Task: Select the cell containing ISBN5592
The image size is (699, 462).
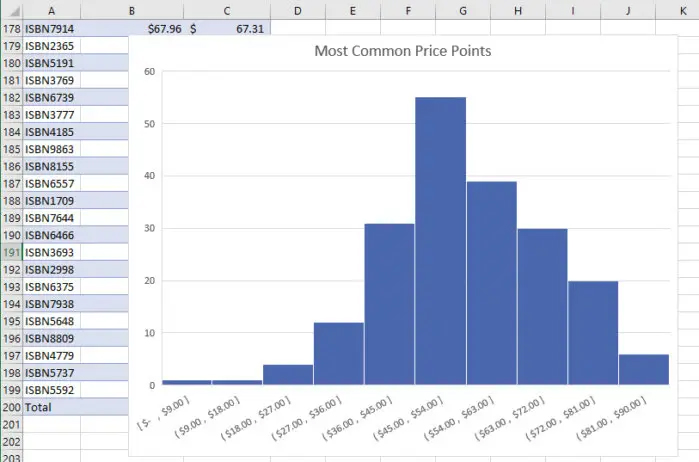Action: [x=51, y=390]
